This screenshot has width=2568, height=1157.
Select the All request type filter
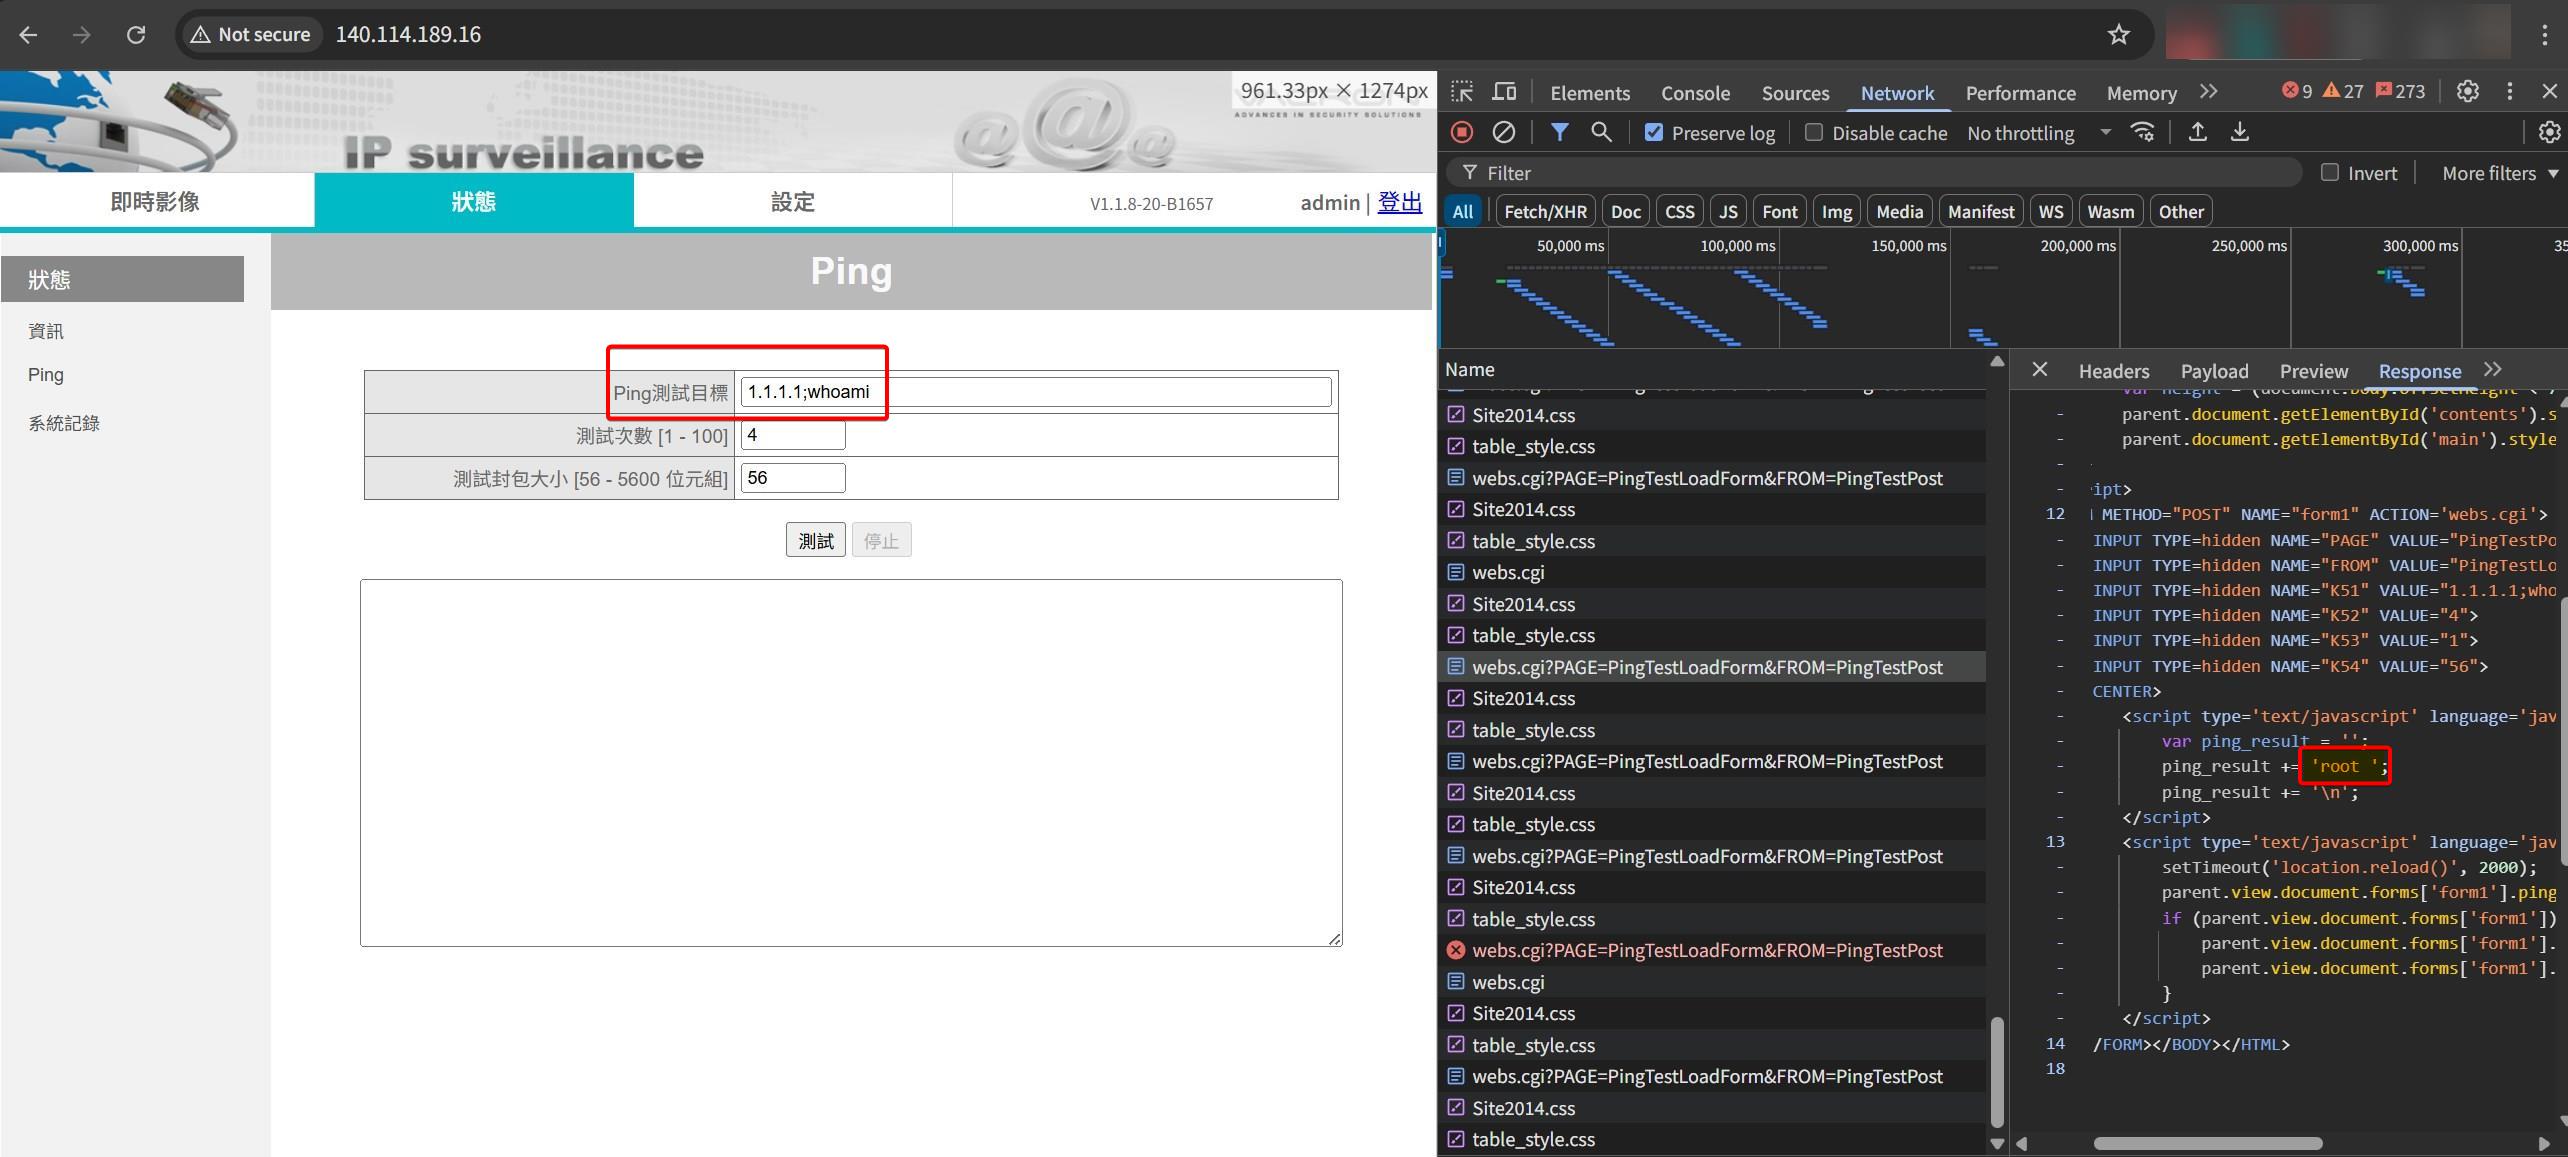click(1462, 211)
